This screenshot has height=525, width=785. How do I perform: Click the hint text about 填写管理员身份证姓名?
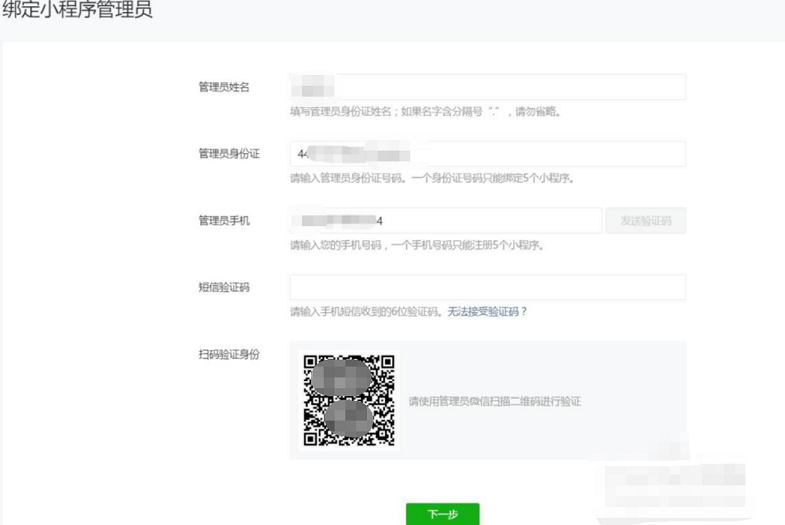(x=425, y=112)
